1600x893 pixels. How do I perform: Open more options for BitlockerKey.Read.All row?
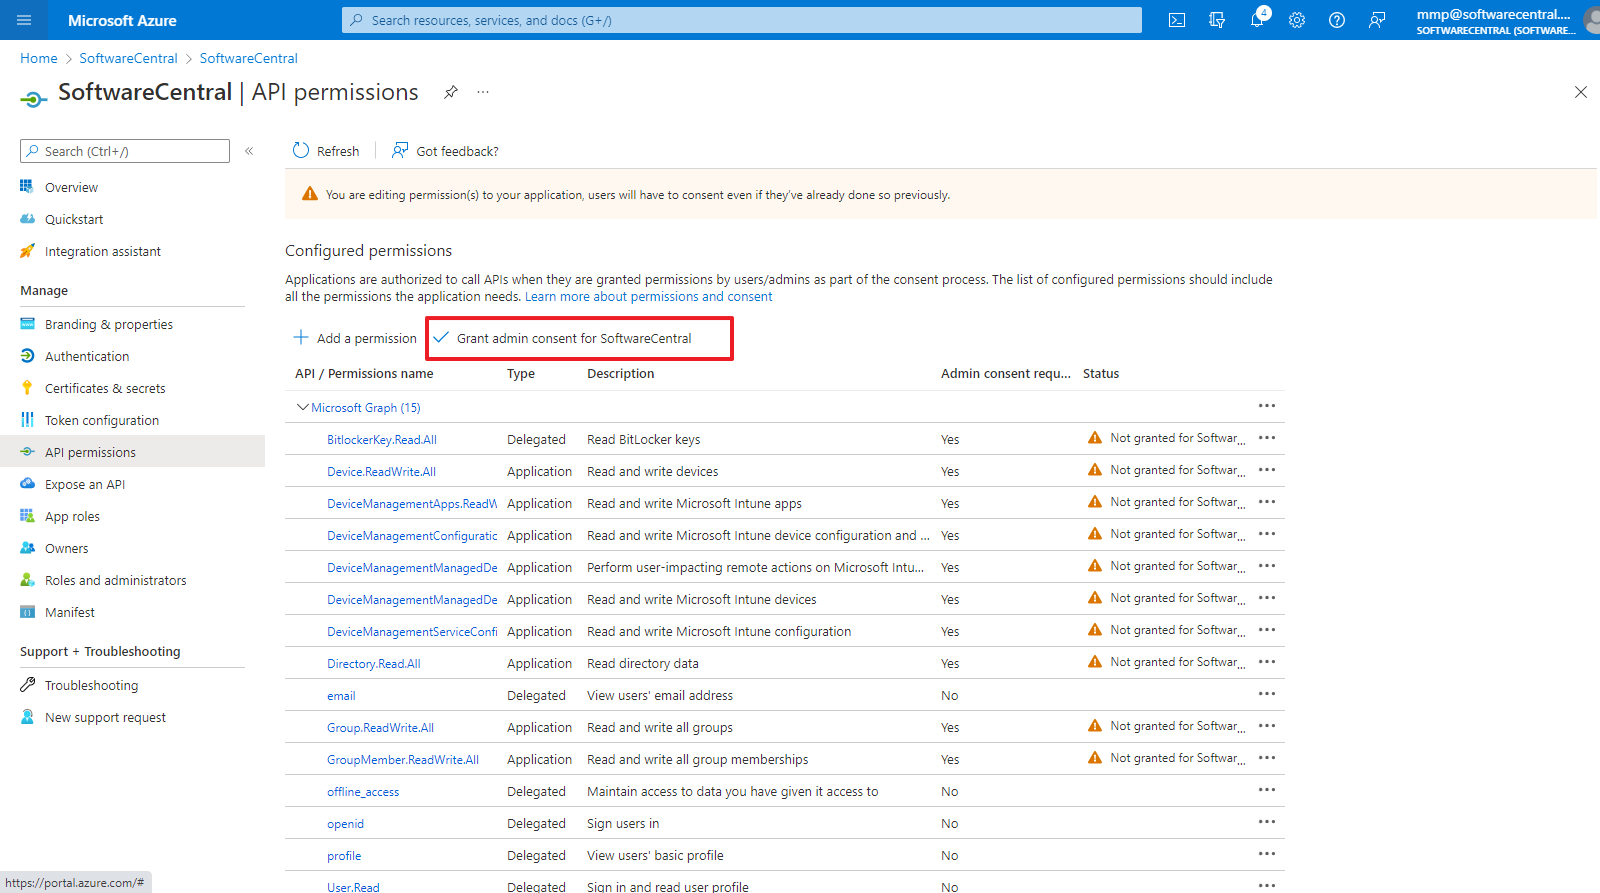pos(1266,438)
